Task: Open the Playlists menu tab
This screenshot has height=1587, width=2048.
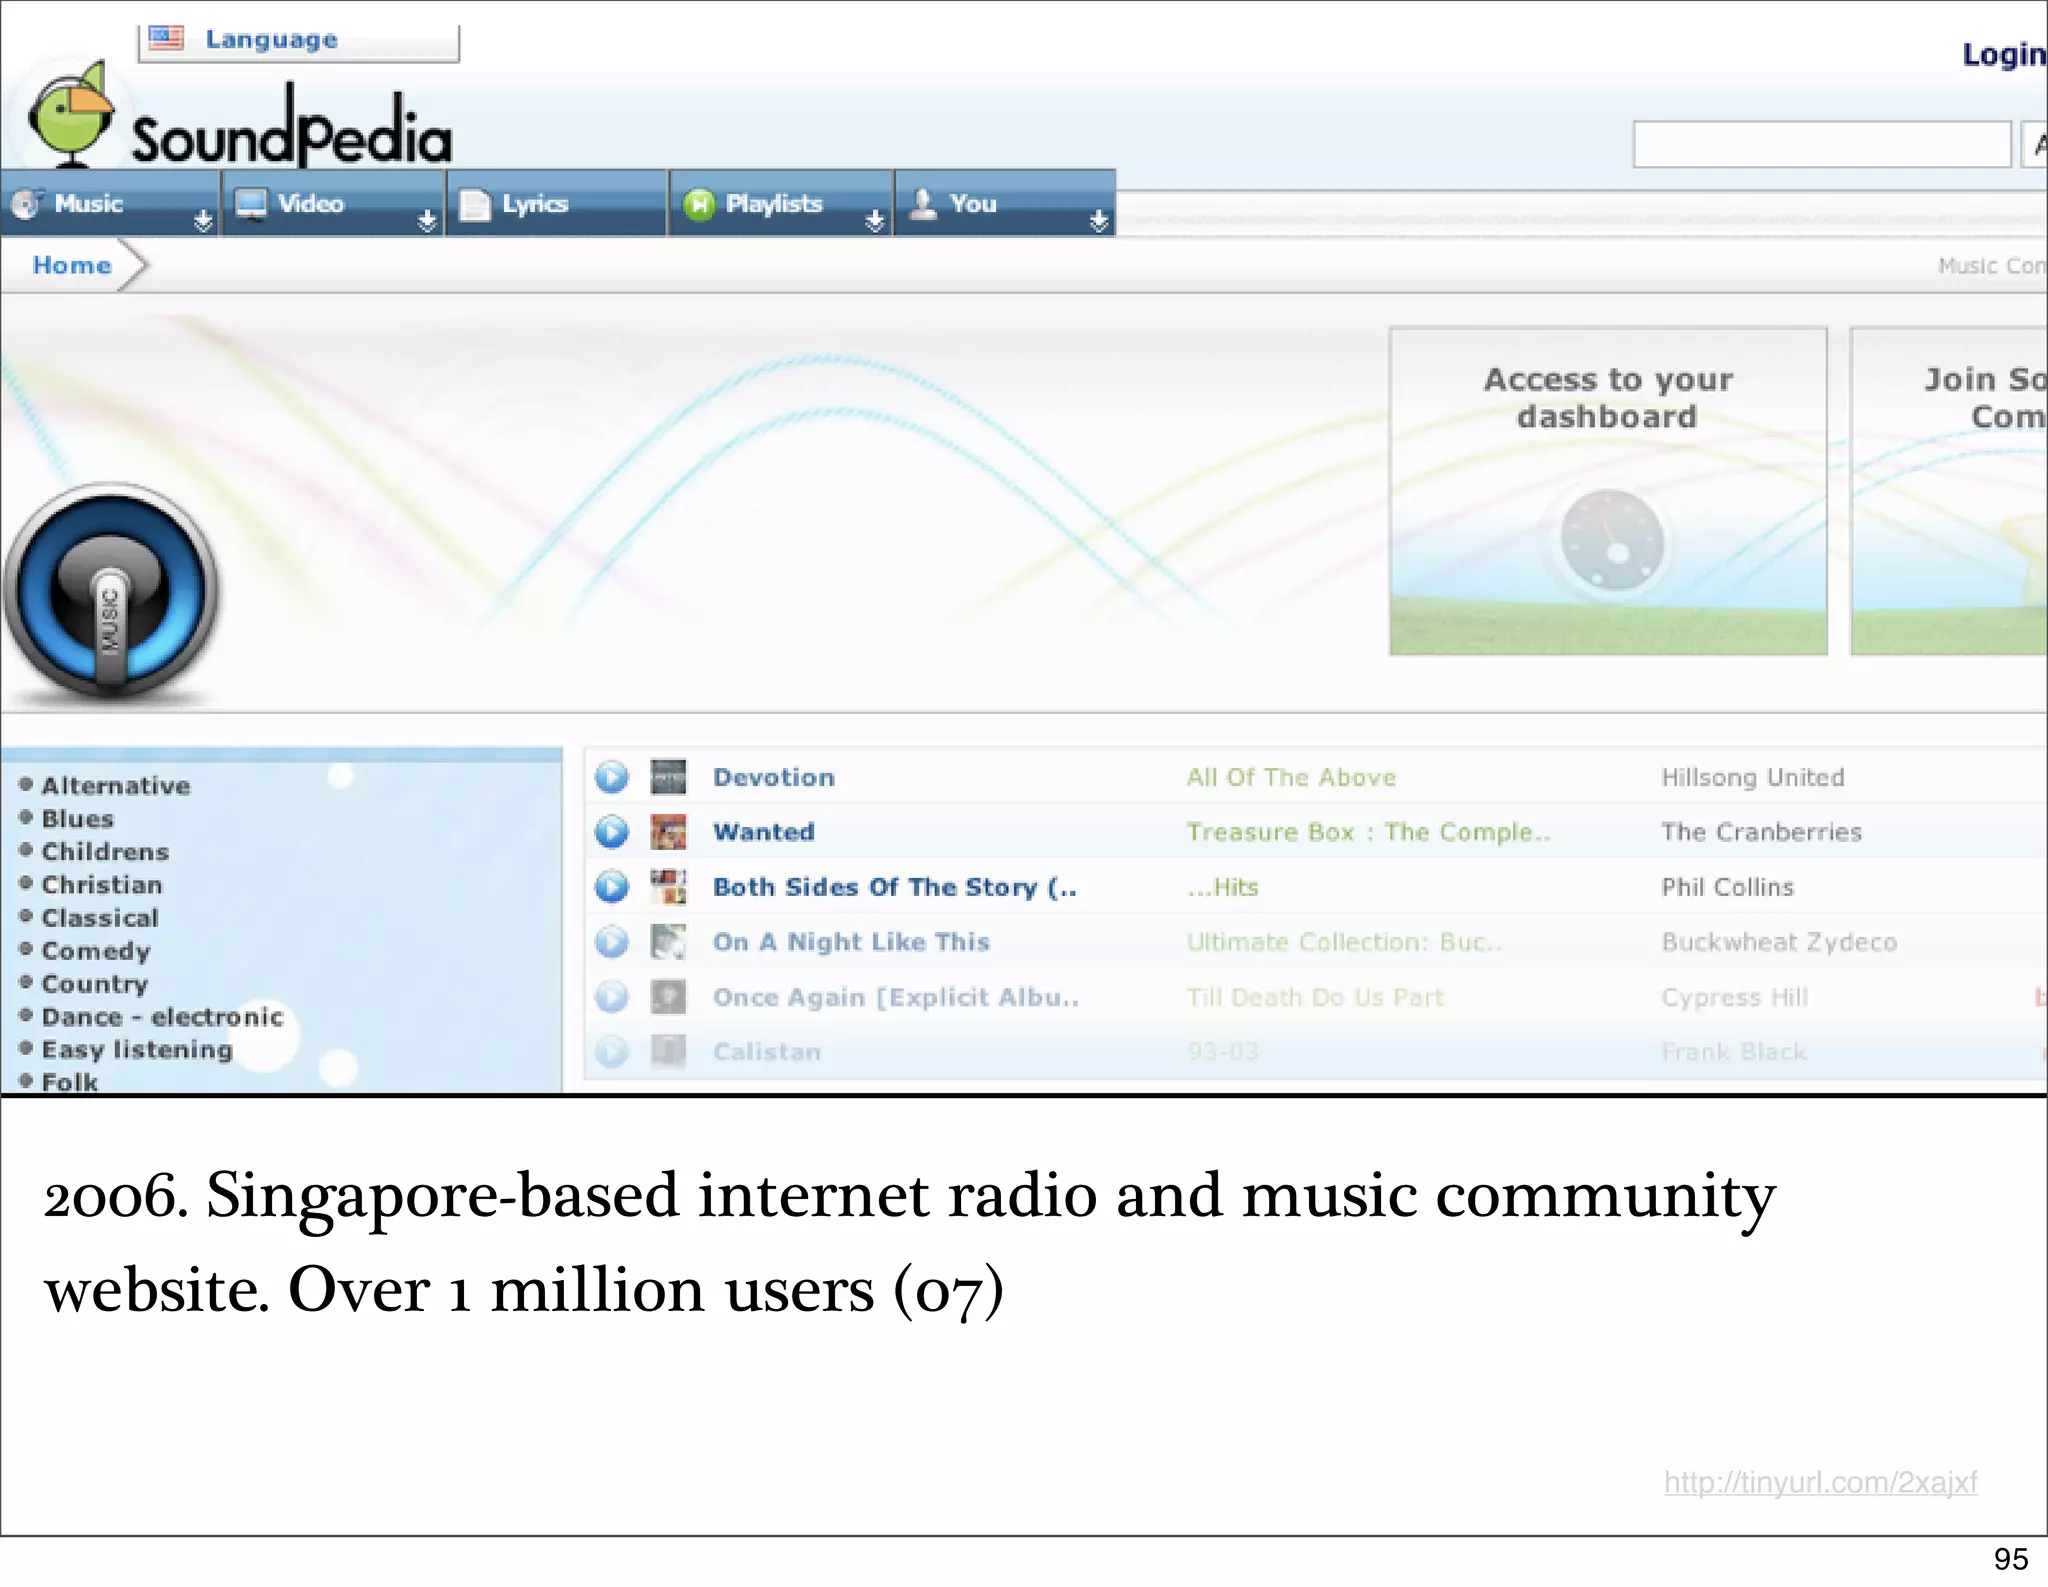Action: [x=781, y=203]
